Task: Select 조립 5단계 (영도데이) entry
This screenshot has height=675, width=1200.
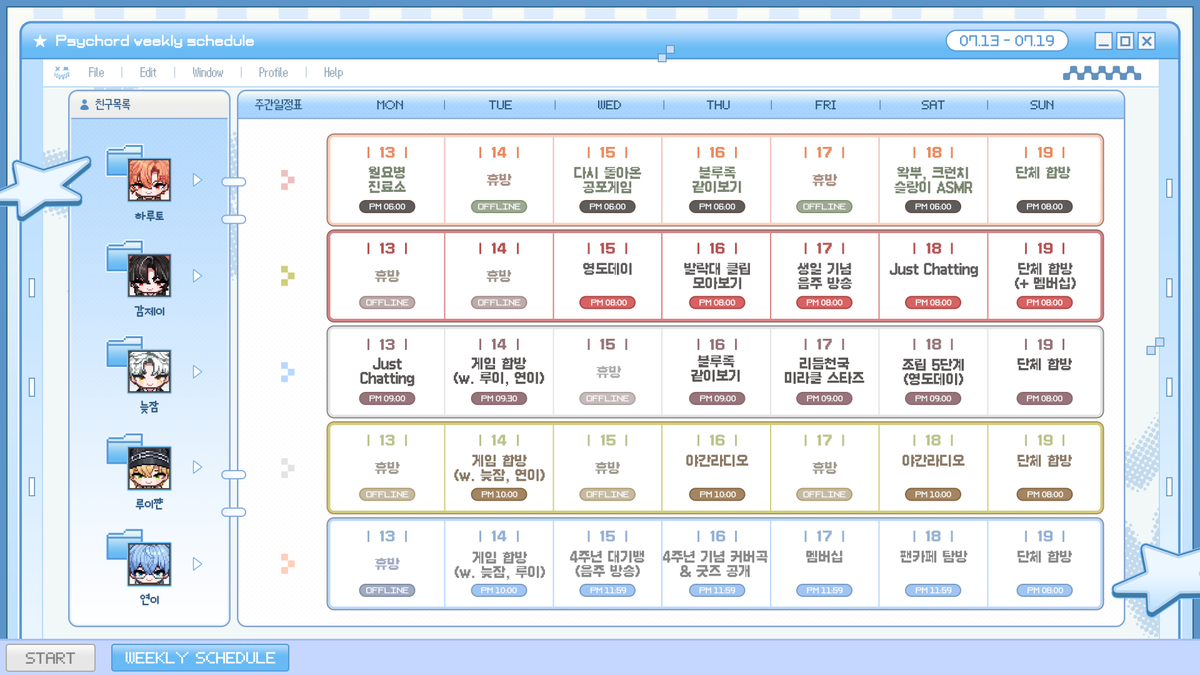Action: [934, 372]
